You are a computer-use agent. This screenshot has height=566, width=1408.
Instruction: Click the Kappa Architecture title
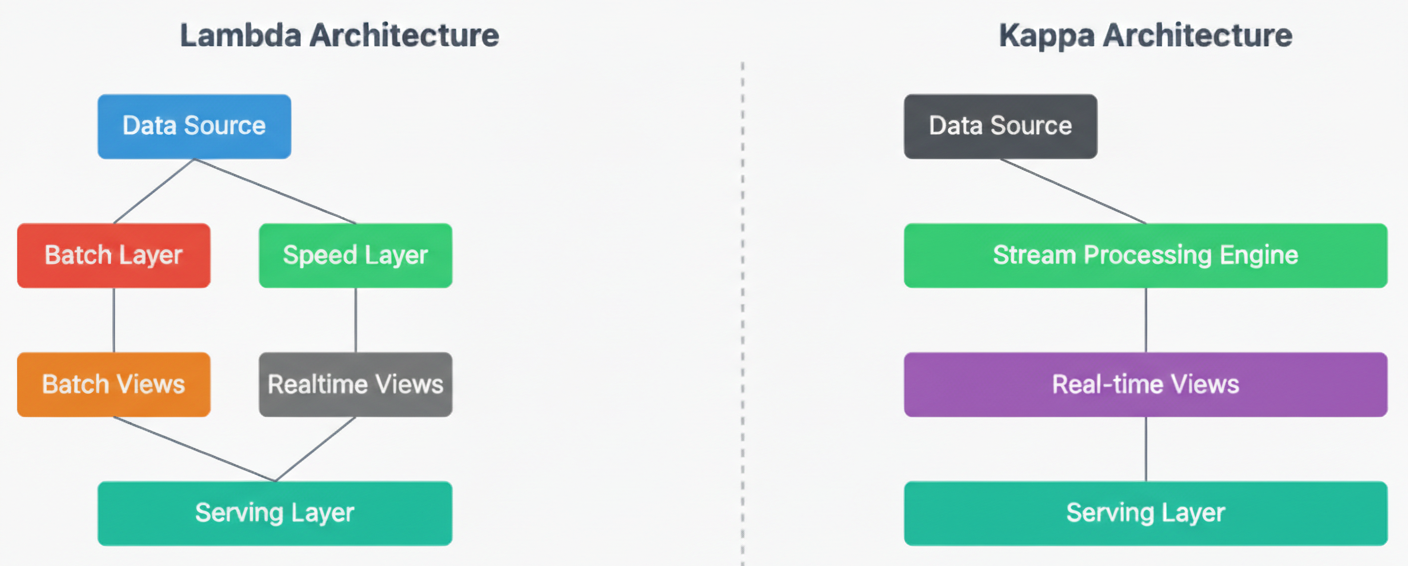tap(1146, 36)
